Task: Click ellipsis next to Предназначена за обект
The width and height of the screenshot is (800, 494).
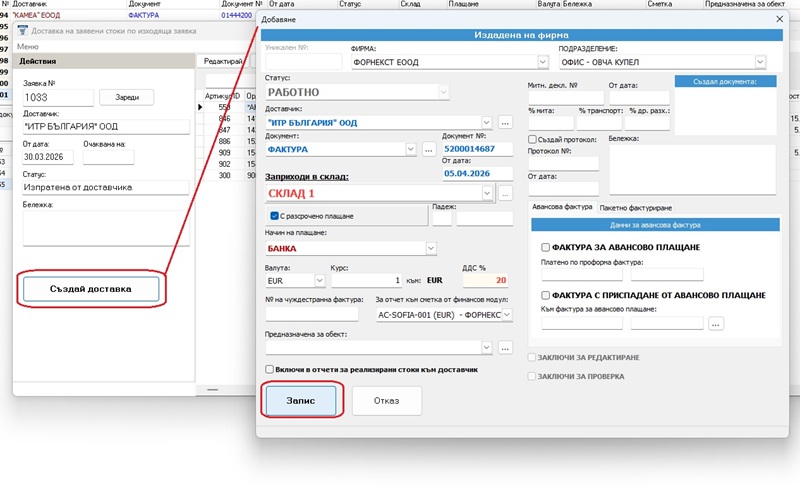Action: [x=505, y=348]
